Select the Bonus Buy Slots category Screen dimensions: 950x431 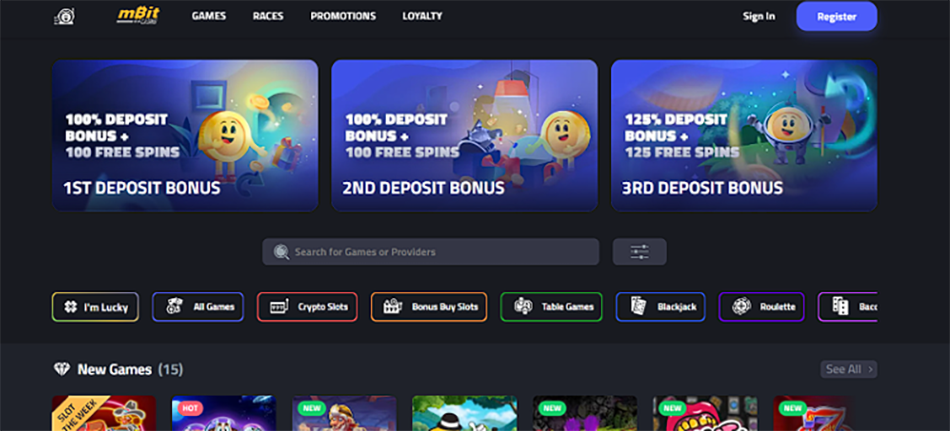point(429,307)
